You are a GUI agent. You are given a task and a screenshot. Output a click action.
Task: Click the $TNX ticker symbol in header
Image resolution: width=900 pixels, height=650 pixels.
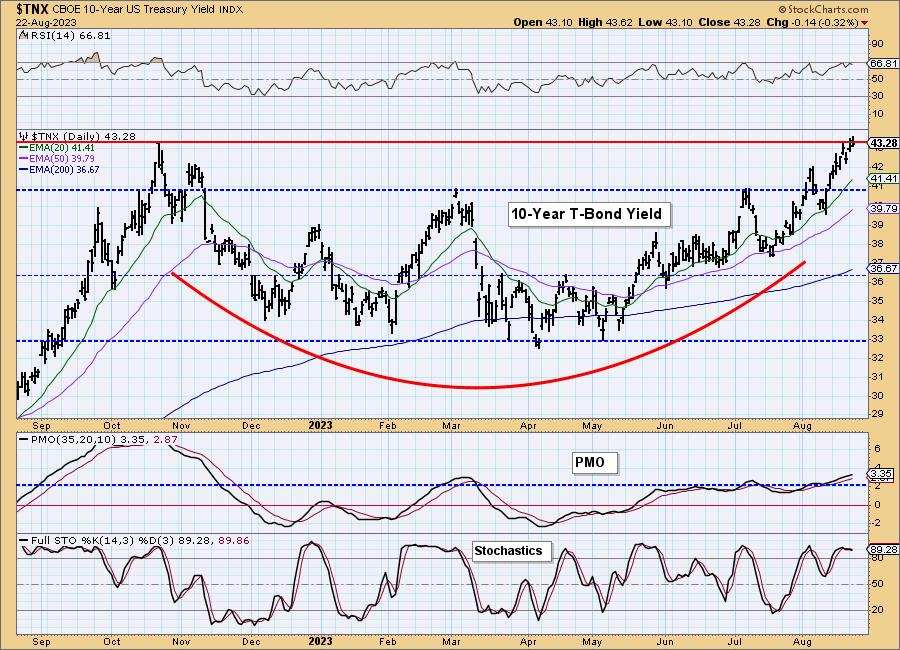[x=32, y=9]
